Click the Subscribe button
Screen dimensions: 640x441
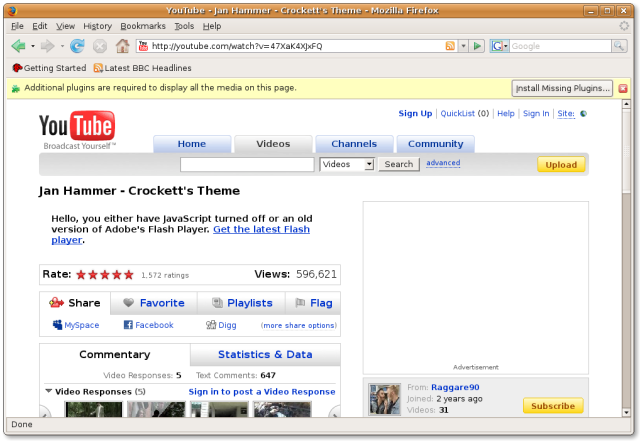click(x=553, y=406)
